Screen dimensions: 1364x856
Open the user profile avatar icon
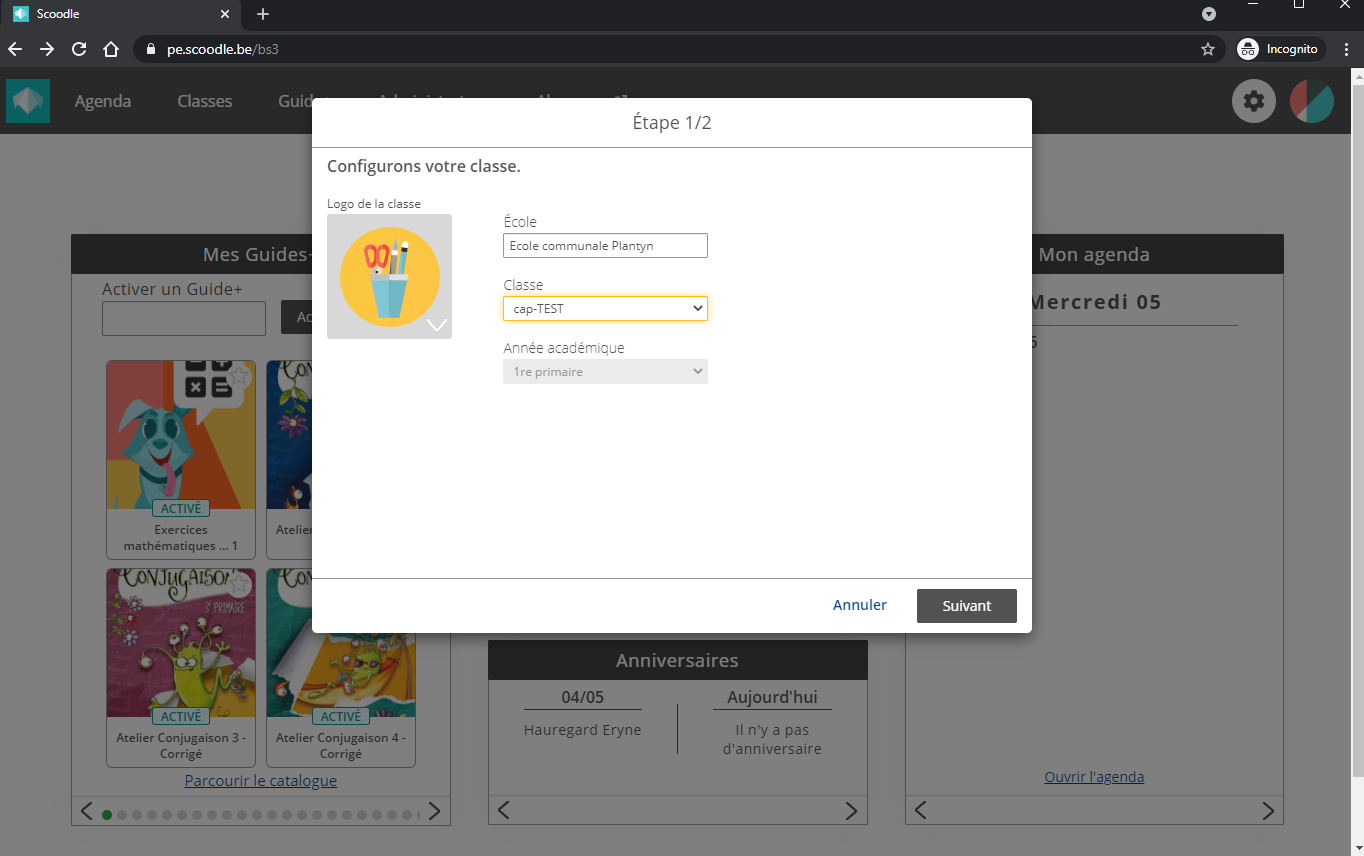[1311, 101]
